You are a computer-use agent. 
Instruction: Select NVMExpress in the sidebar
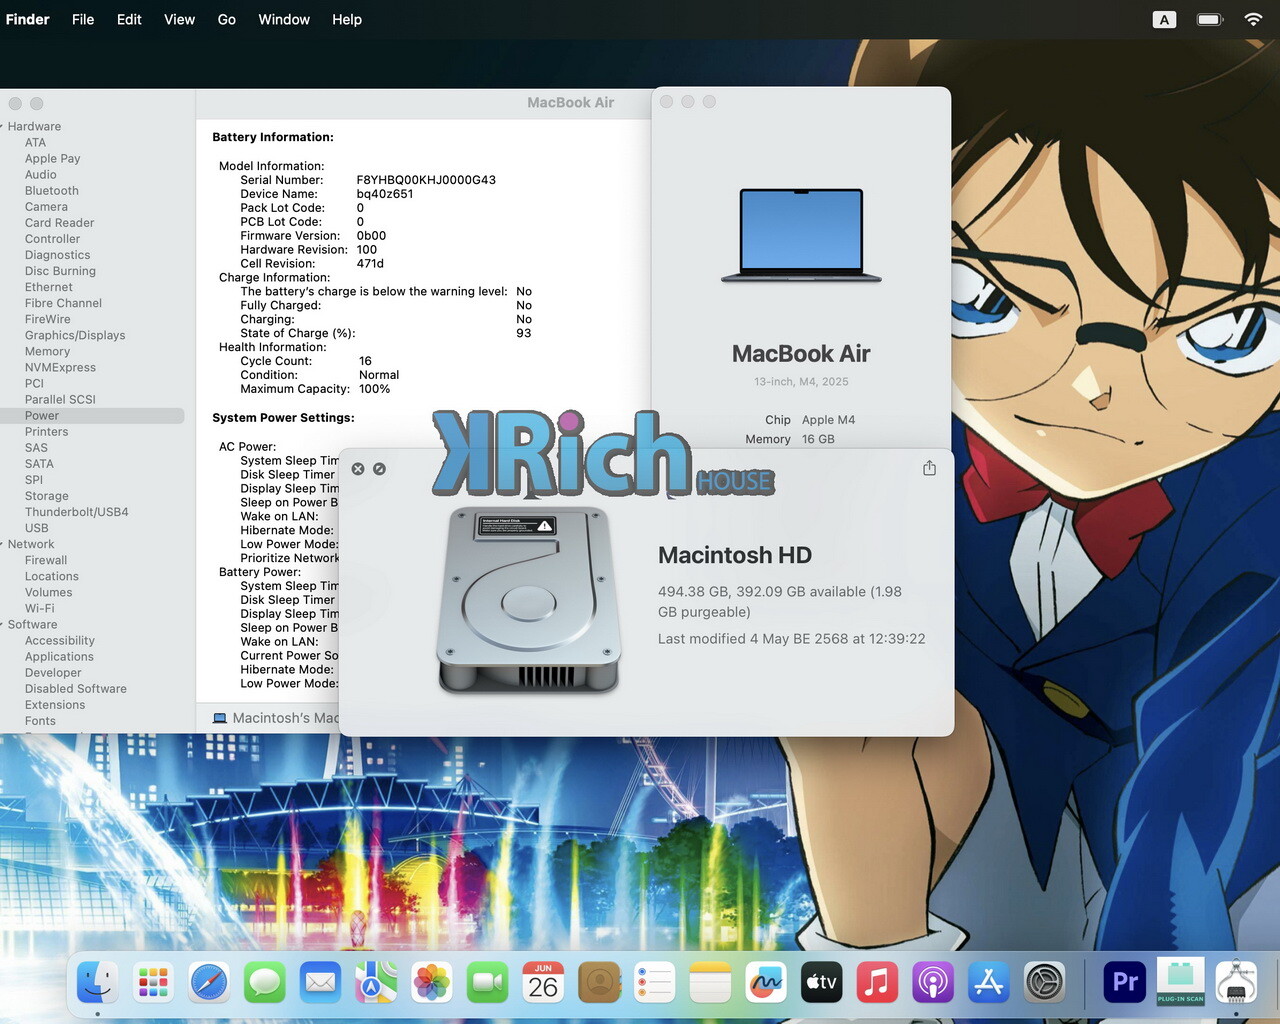tap(60, 367)
